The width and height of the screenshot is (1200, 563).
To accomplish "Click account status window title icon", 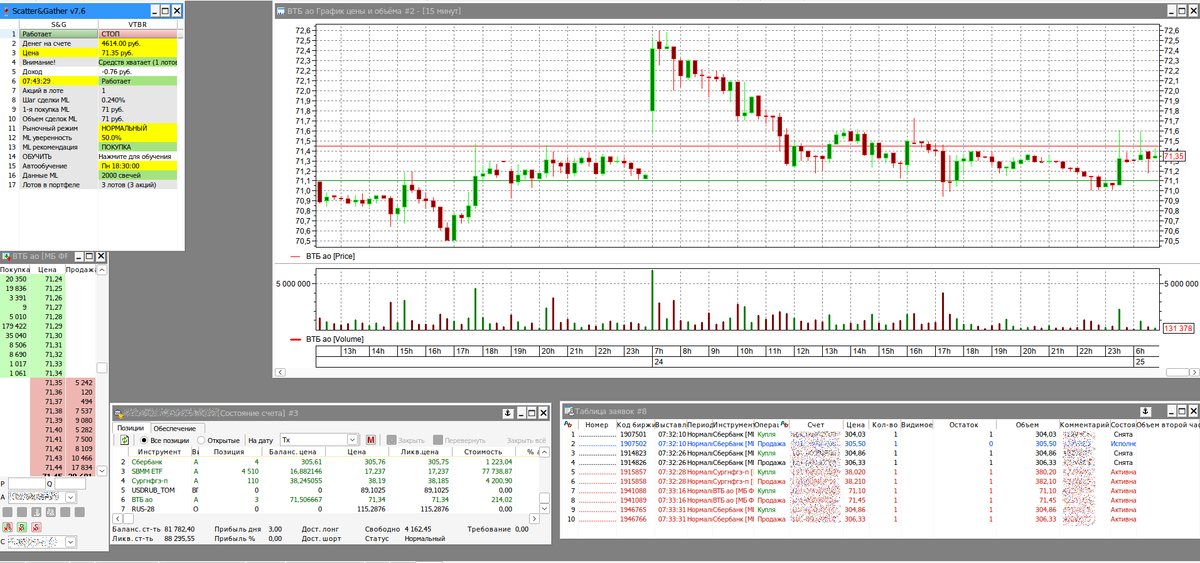I will coord(118,413).
